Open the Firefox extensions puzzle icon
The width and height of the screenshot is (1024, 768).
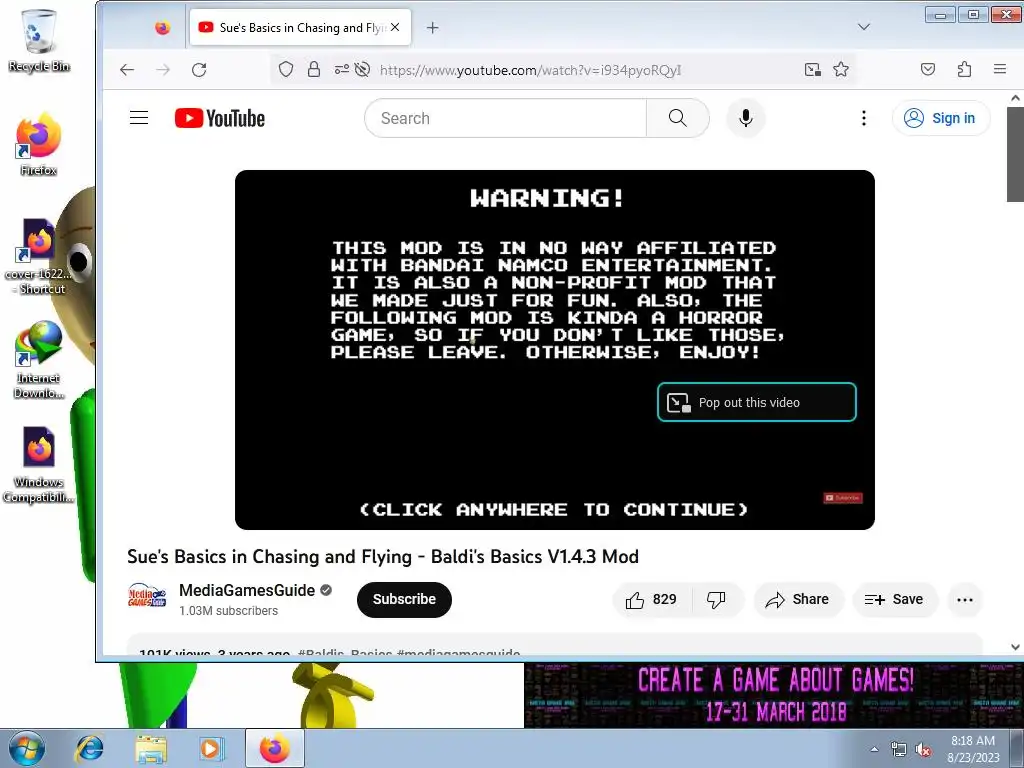point(965,69)
